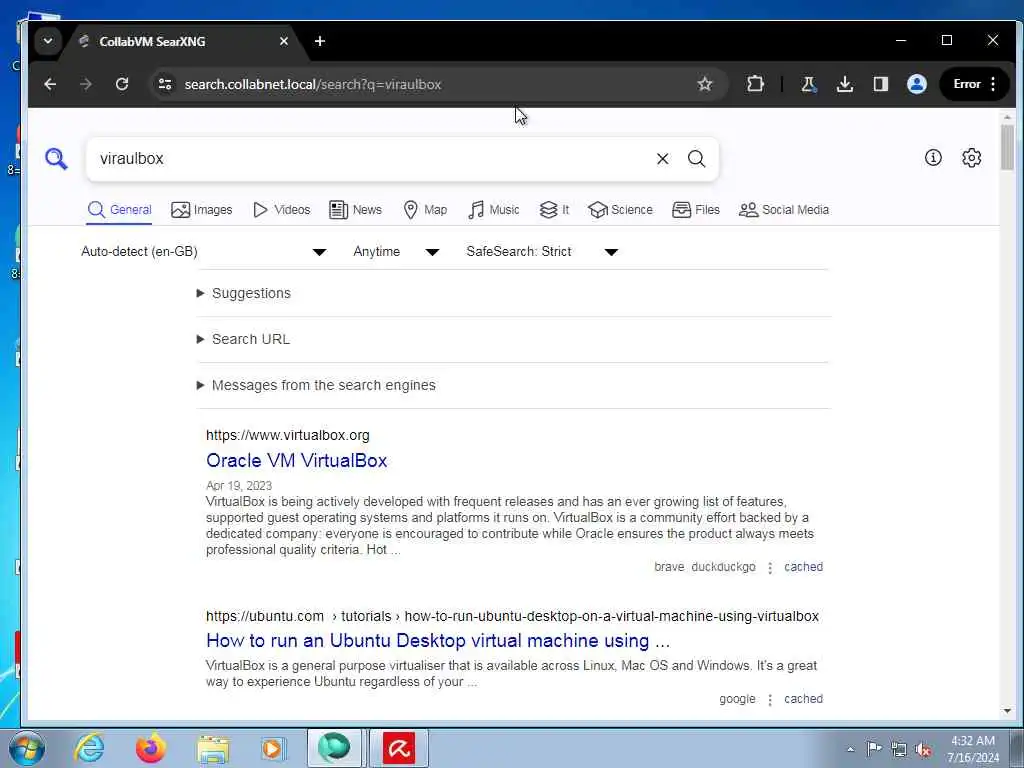
Task: Go back to the previous page
Action: 50,84
